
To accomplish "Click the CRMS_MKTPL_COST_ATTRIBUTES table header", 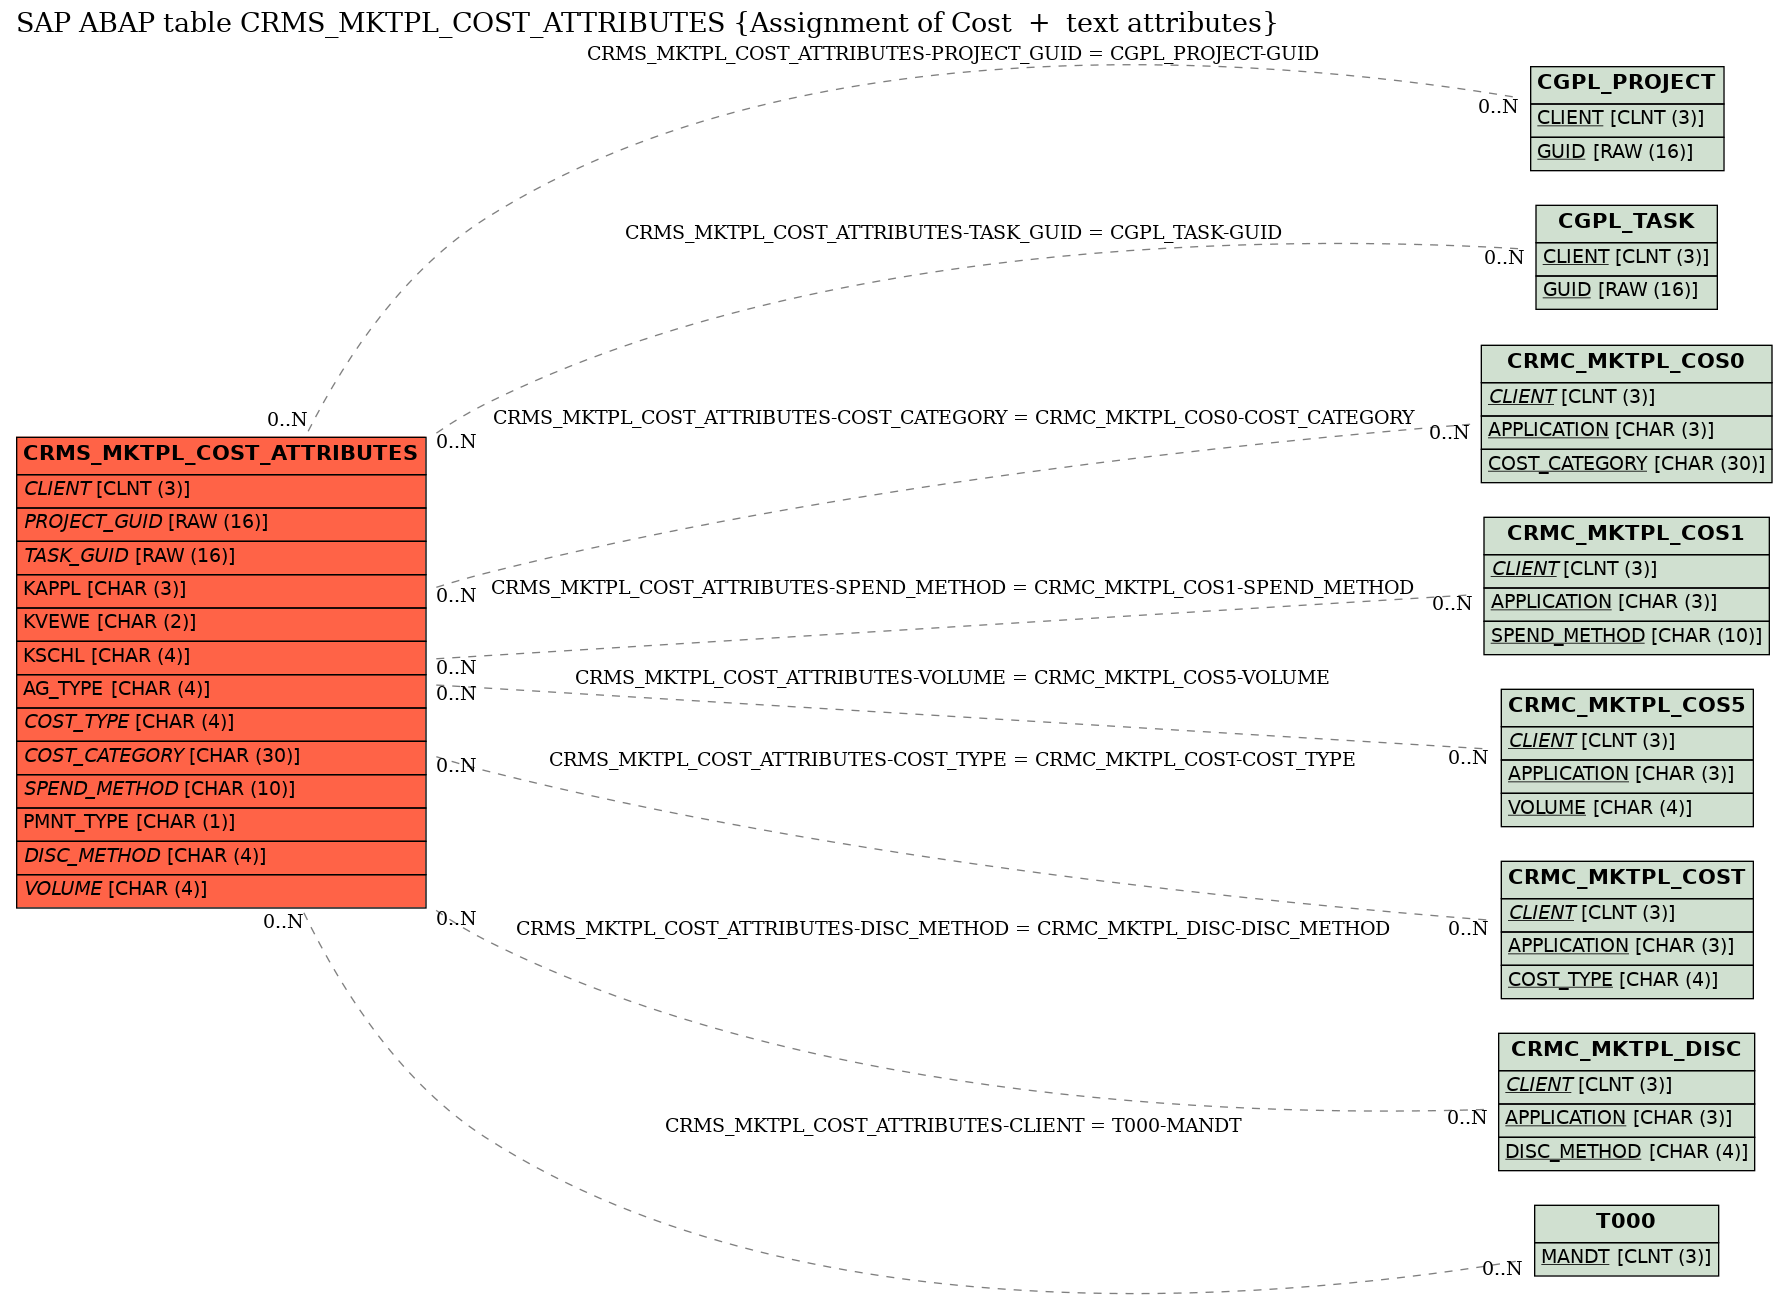I will [221, 454].
